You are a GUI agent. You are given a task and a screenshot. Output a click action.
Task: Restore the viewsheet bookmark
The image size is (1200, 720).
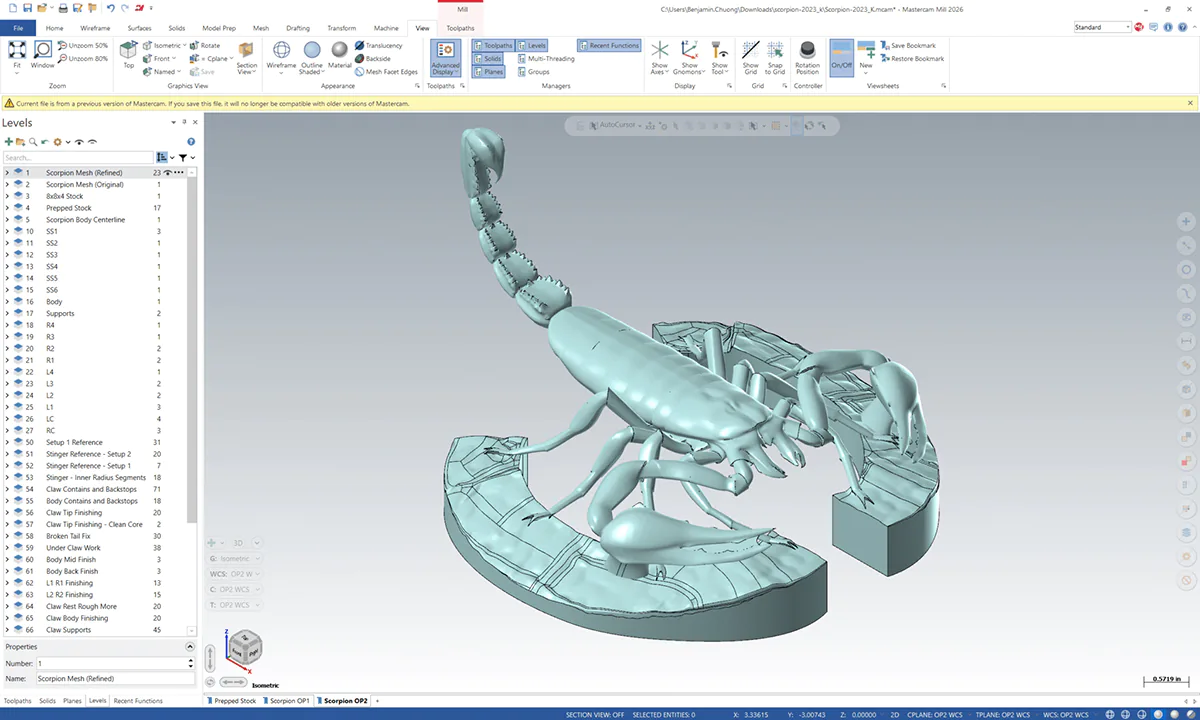click(912, 59)
